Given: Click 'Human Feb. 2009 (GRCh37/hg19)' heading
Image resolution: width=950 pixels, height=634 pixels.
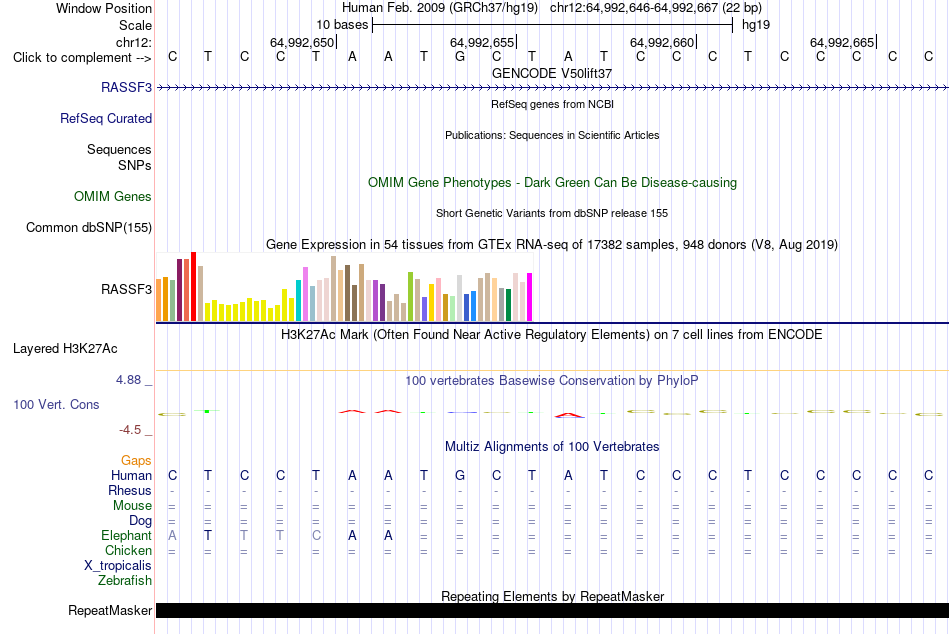Looking at the screenshot, I should [x=440, y=8].
